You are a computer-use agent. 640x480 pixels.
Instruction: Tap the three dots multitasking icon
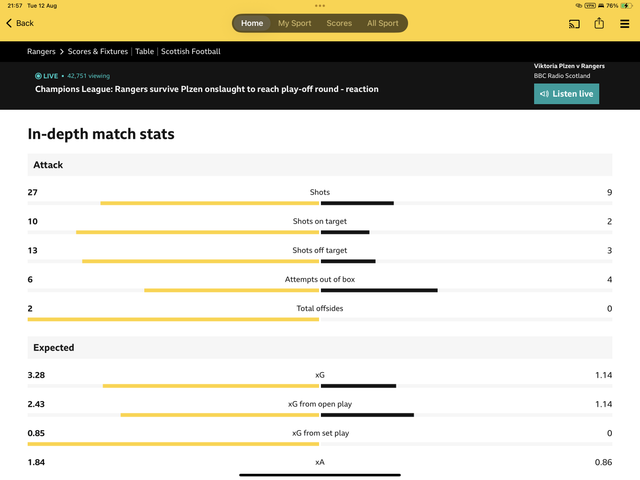click(320, 6)
